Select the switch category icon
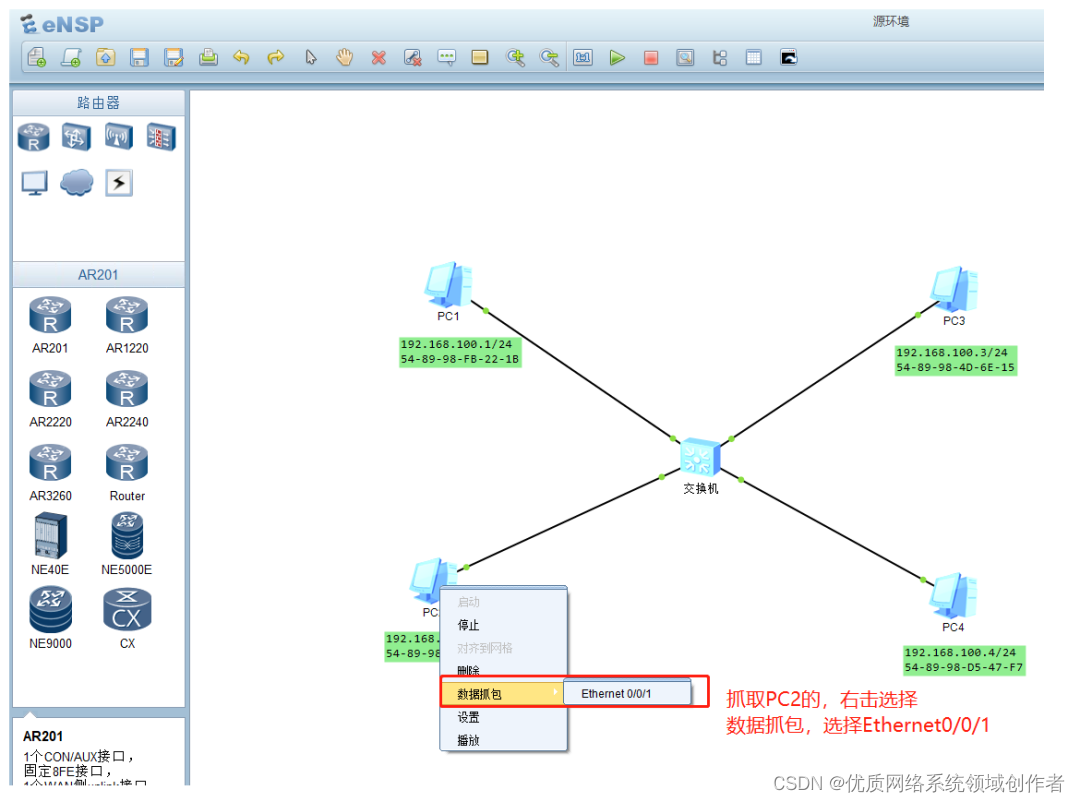The height and width of the screenshot is (802, 1080). tap(76, 136)
